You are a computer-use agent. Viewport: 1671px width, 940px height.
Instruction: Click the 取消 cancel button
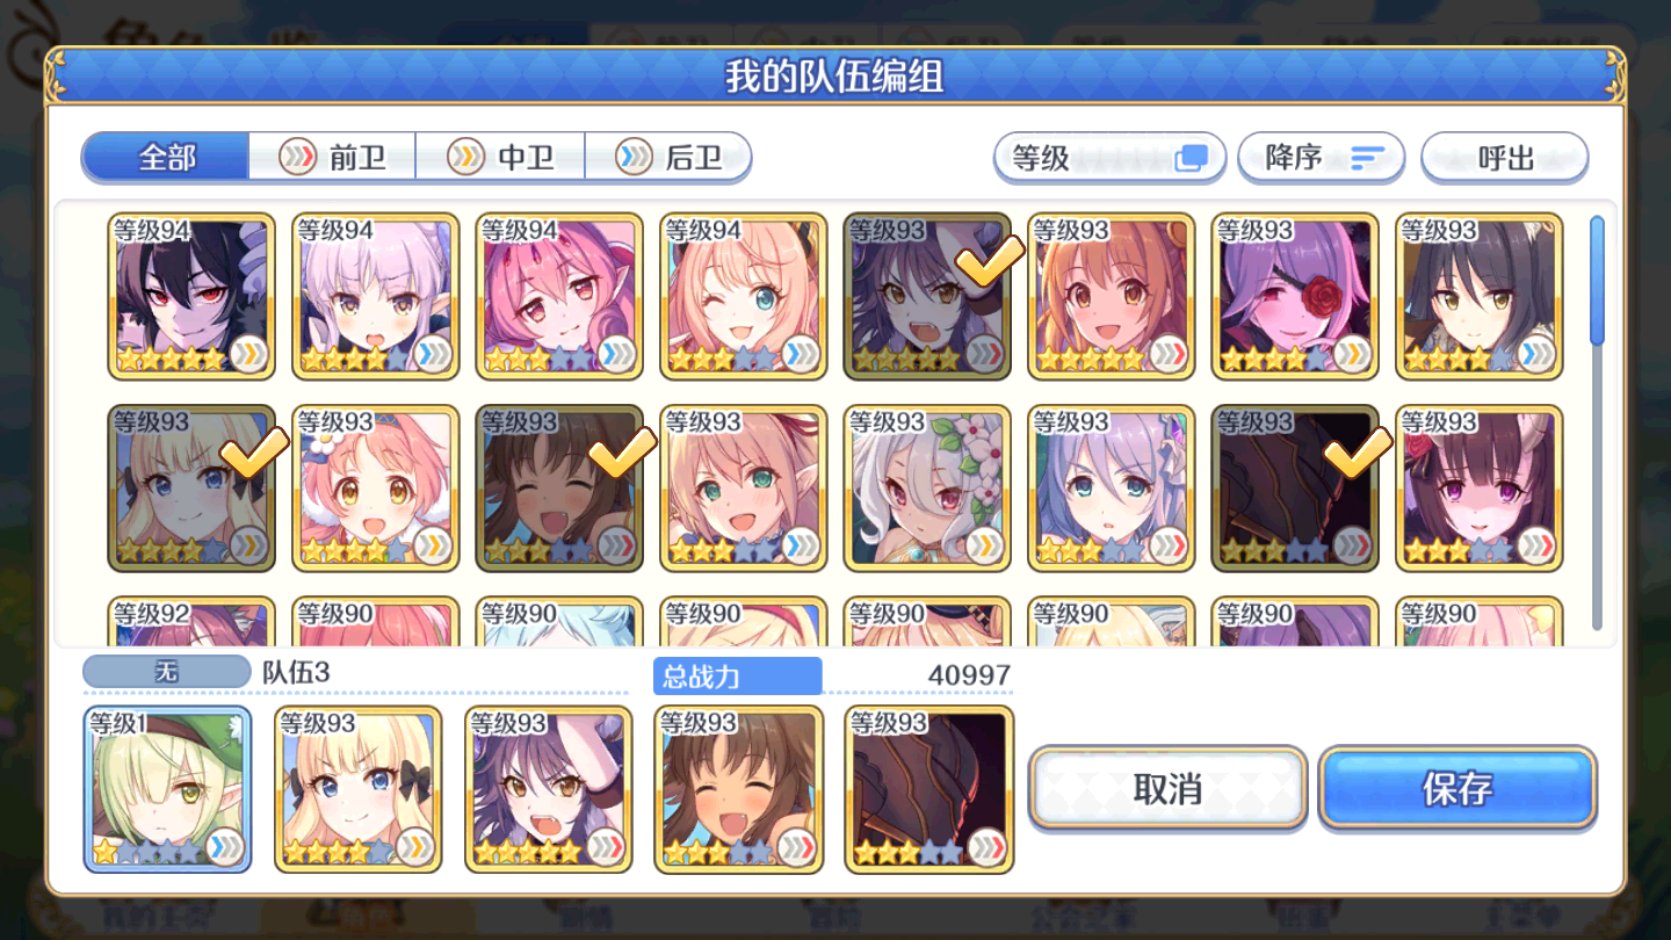1167,789
